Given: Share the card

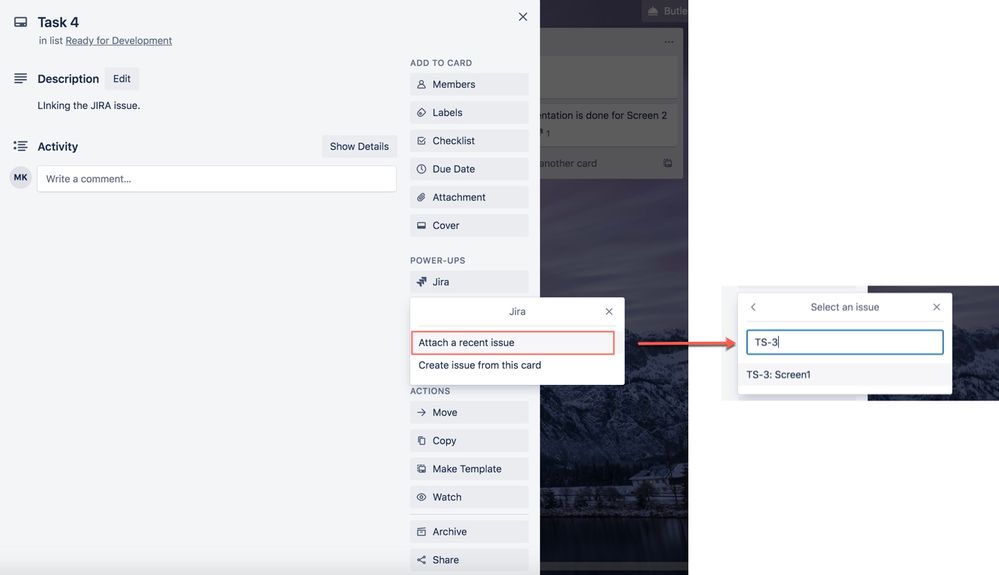Looking at the screenshot, I should tap(469, 560).
